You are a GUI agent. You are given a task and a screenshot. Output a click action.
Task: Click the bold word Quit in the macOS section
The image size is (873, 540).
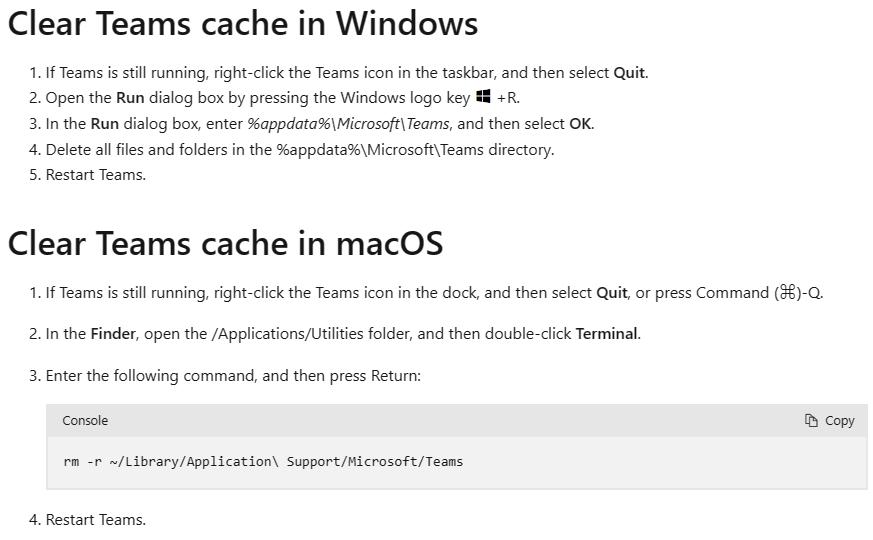612,293
